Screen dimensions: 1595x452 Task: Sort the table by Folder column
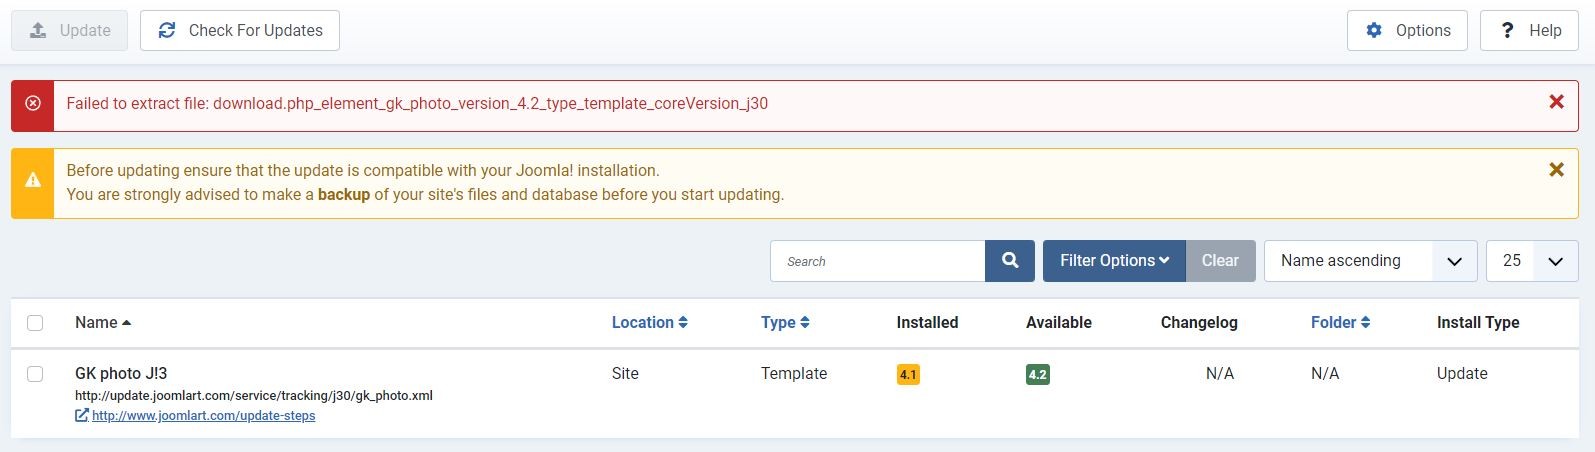point(1340,323)
